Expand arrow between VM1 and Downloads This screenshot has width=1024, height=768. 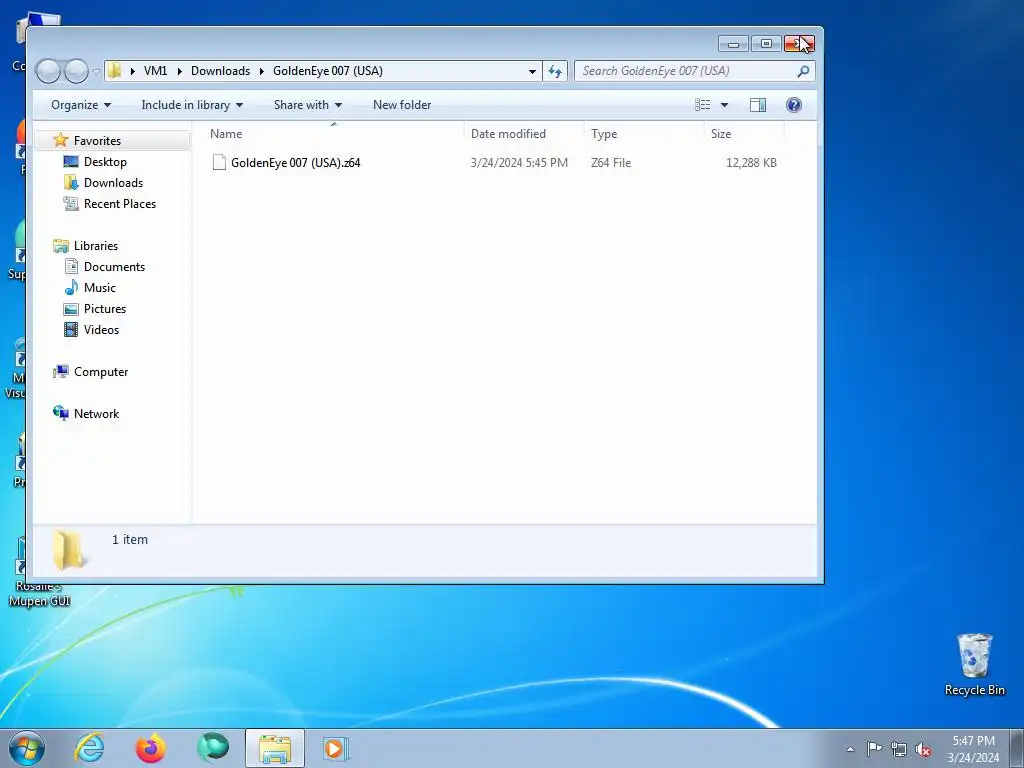(180, 71)
